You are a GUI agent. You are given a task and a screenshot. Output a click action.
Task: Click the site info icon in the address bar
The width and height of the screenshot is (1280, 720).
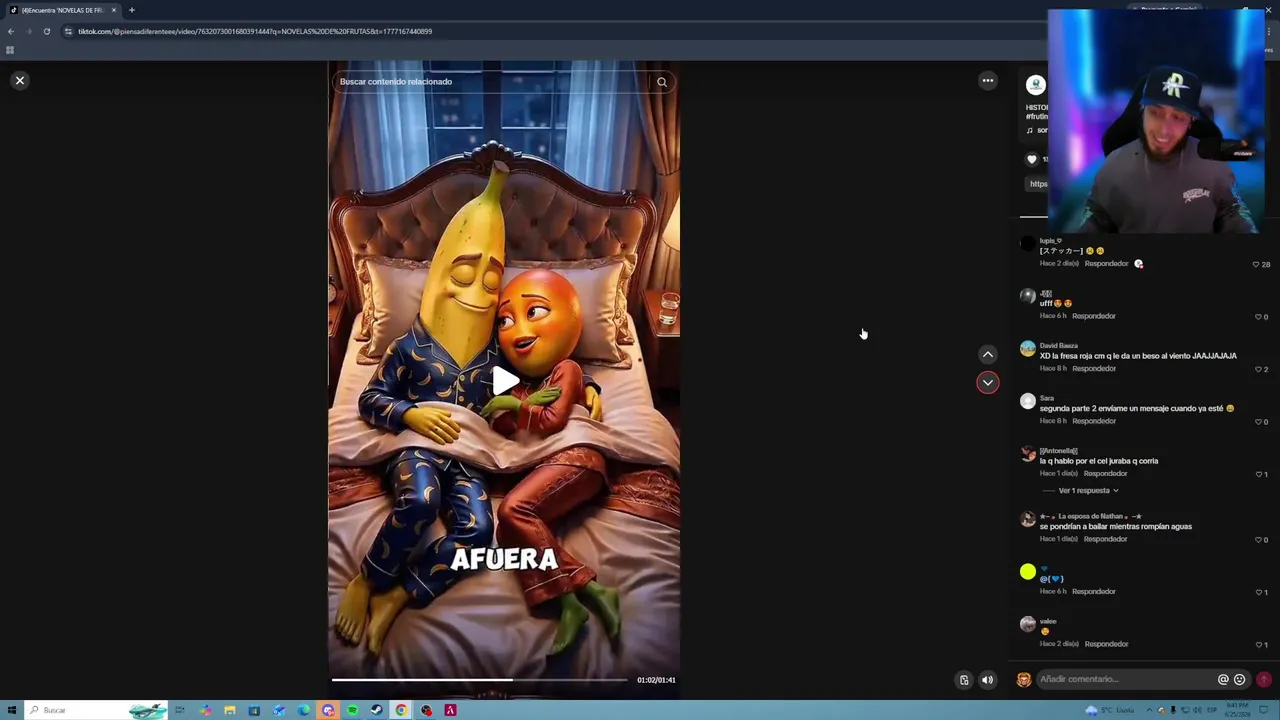click(68, 31)
